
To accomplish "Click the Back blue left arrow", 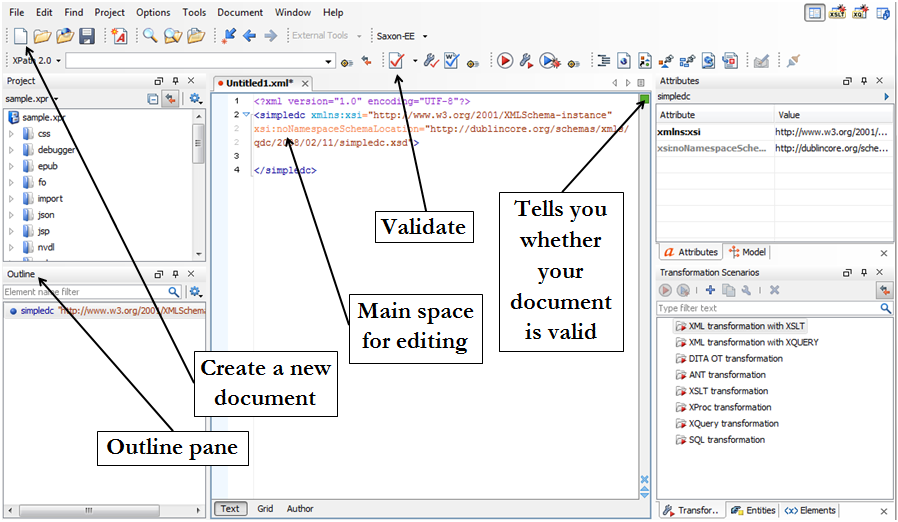I will click(249, 36).
